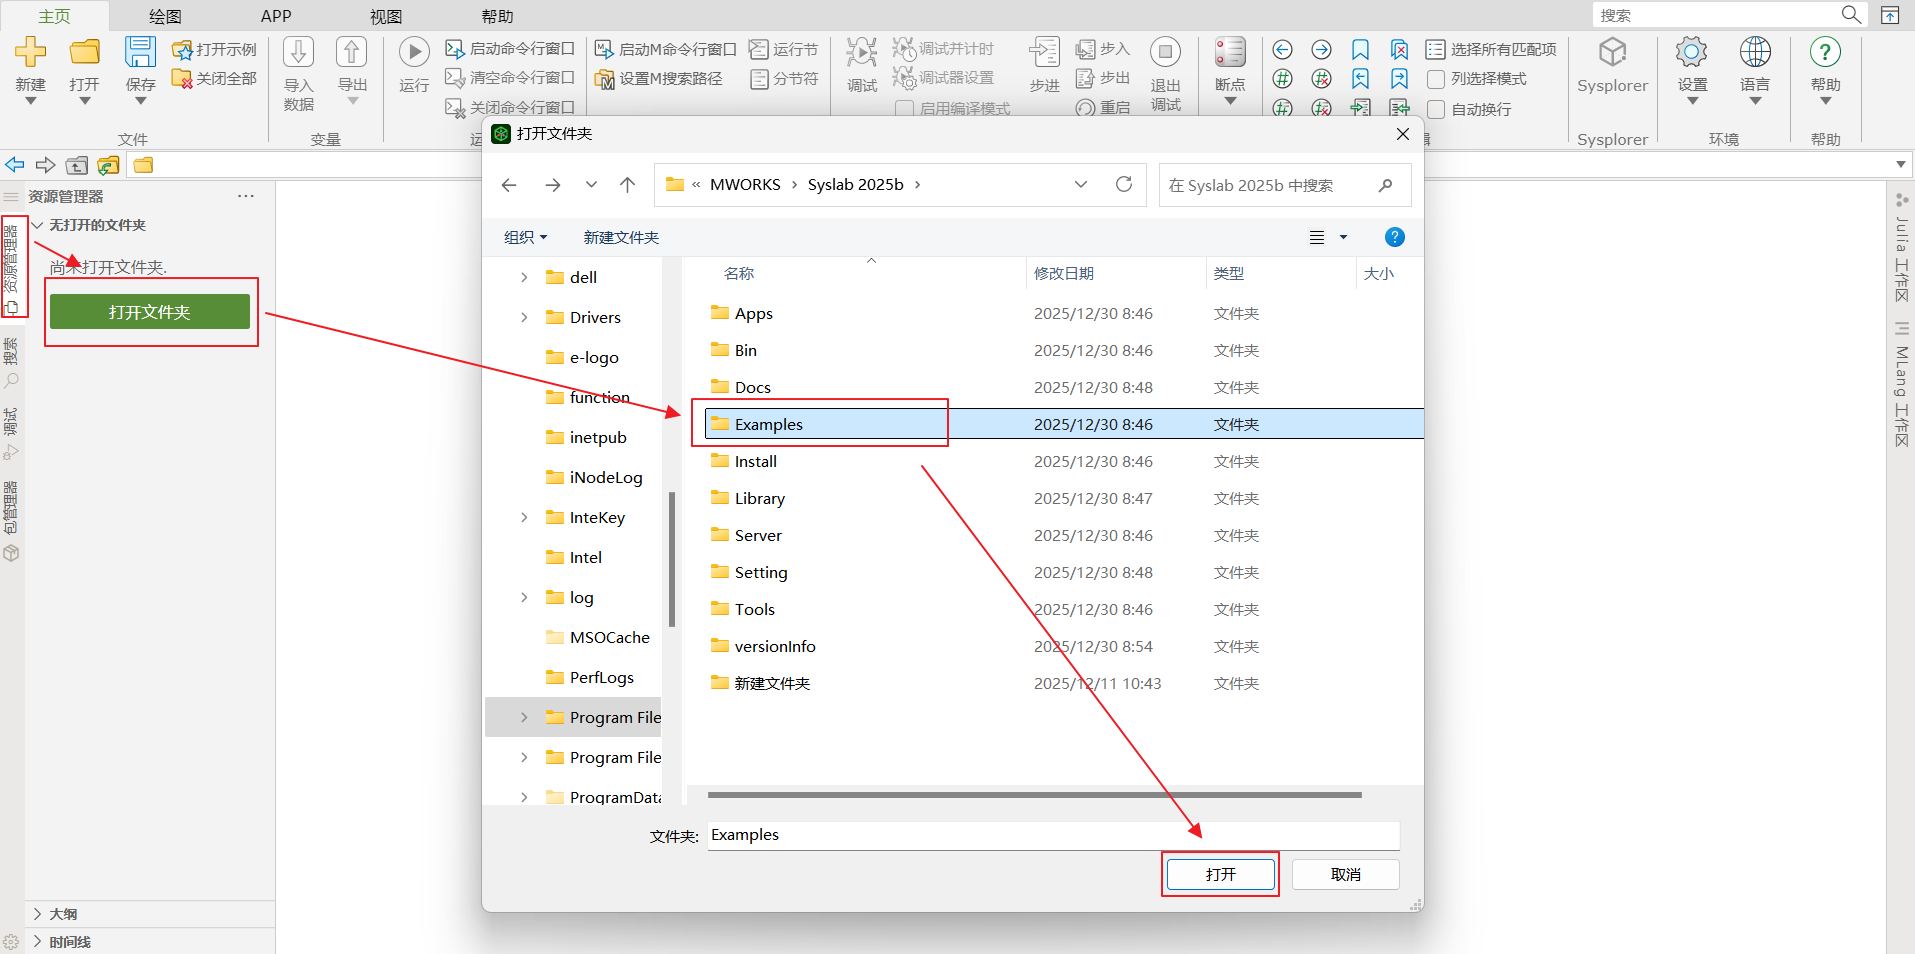
Task: Click the 文件夹 name input field
Action: coord(1052,835)
